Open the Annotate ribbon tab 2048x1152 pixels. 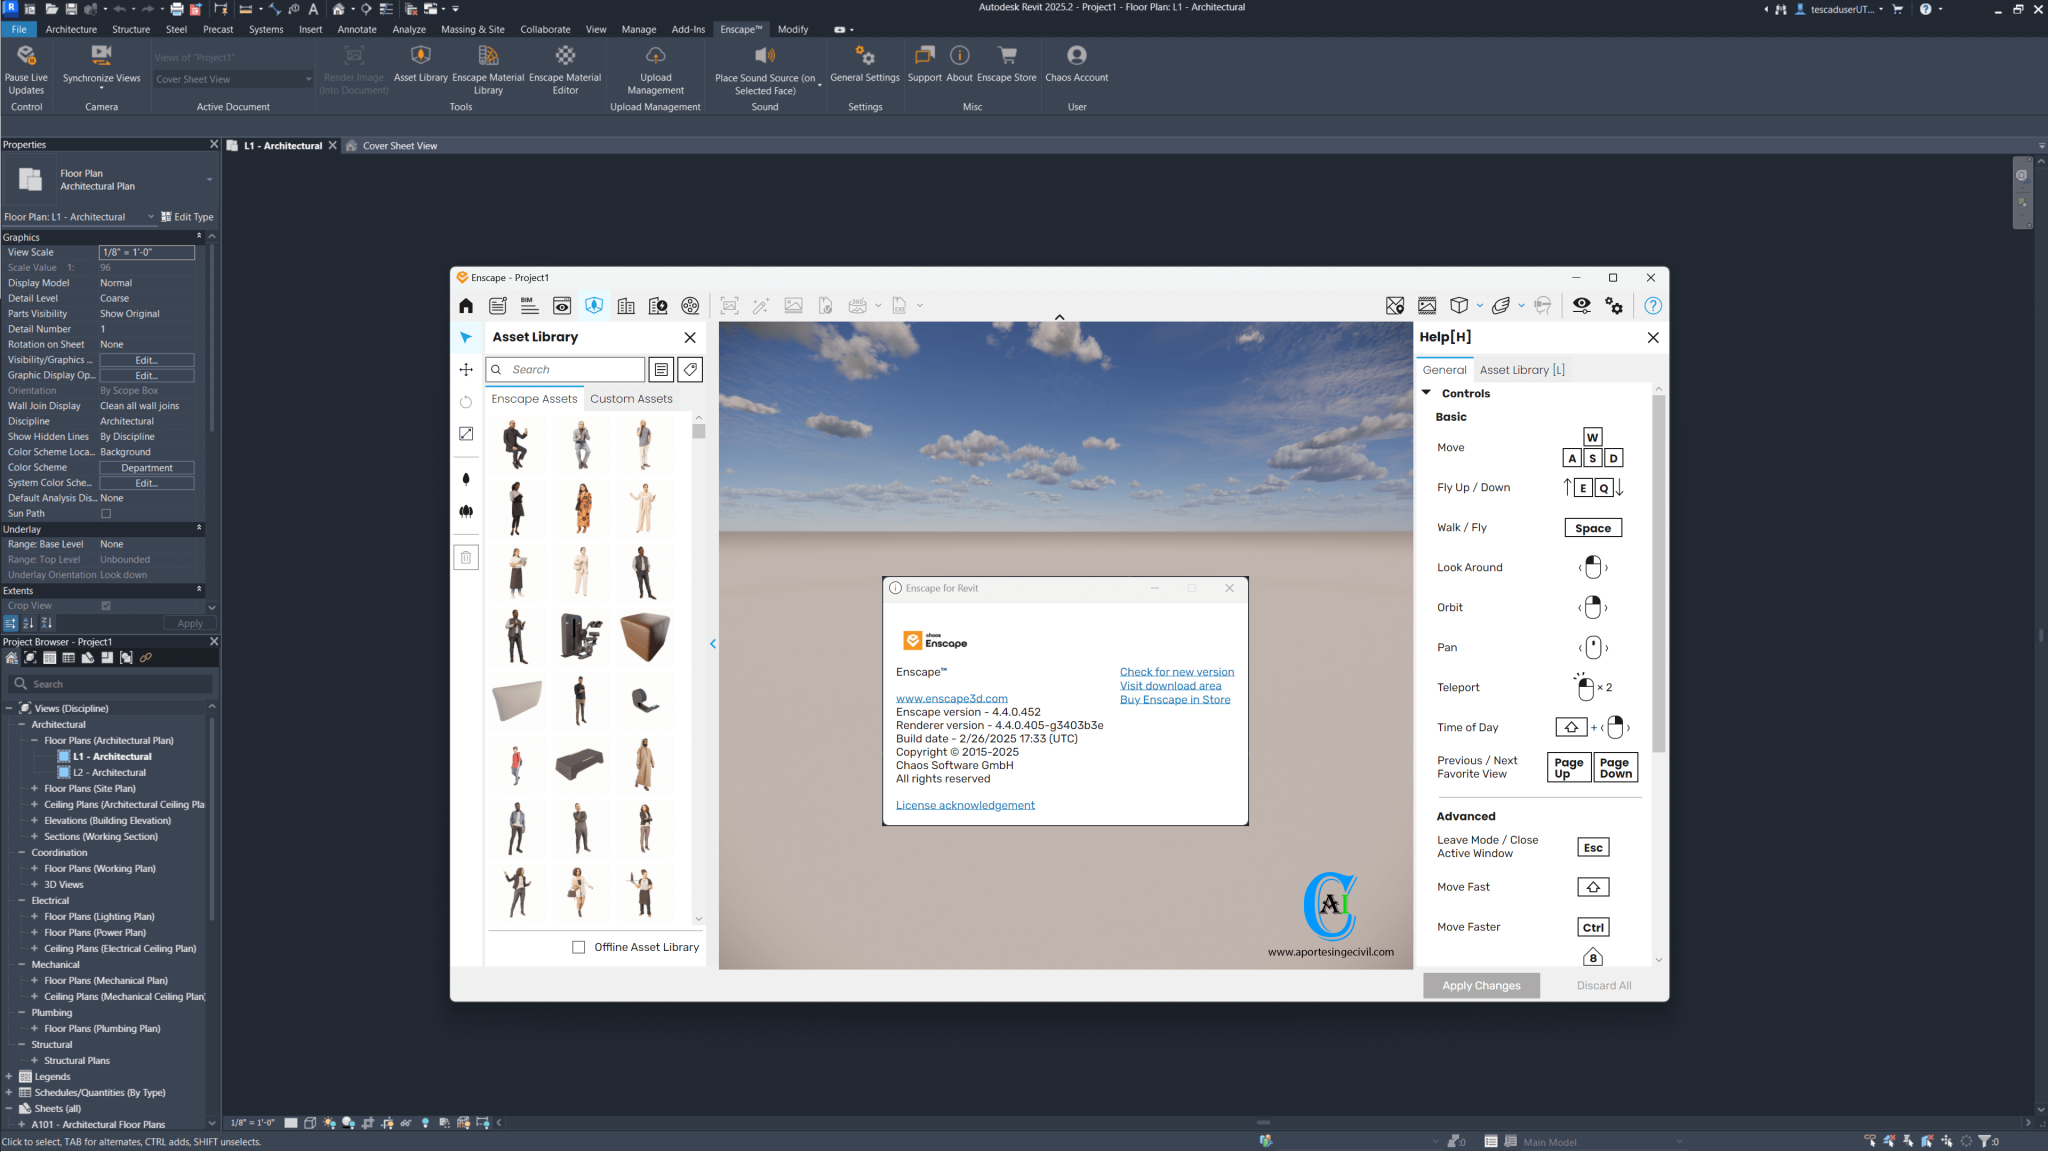click(357, 29)
